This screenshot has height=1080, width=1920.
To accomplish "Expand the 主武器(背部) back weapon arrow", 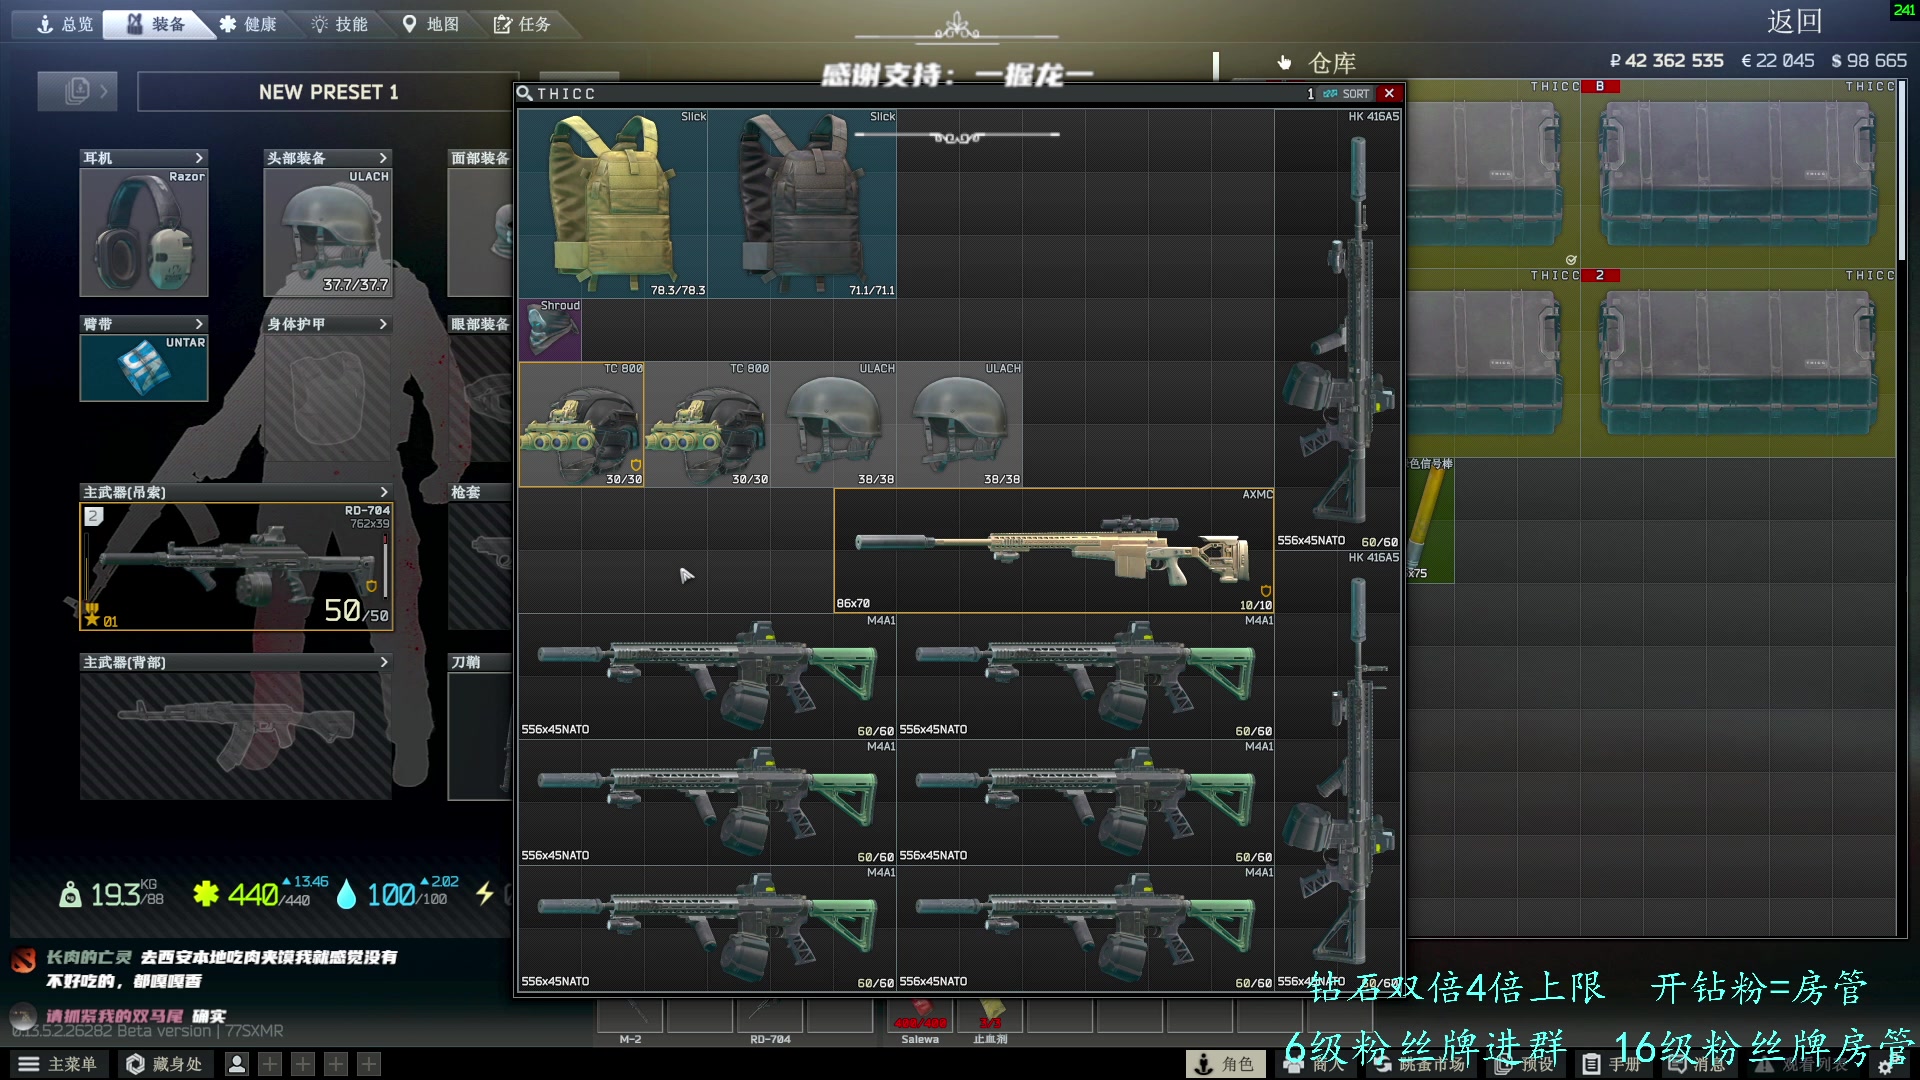I will pyautogui.click(x=384, y=662).
